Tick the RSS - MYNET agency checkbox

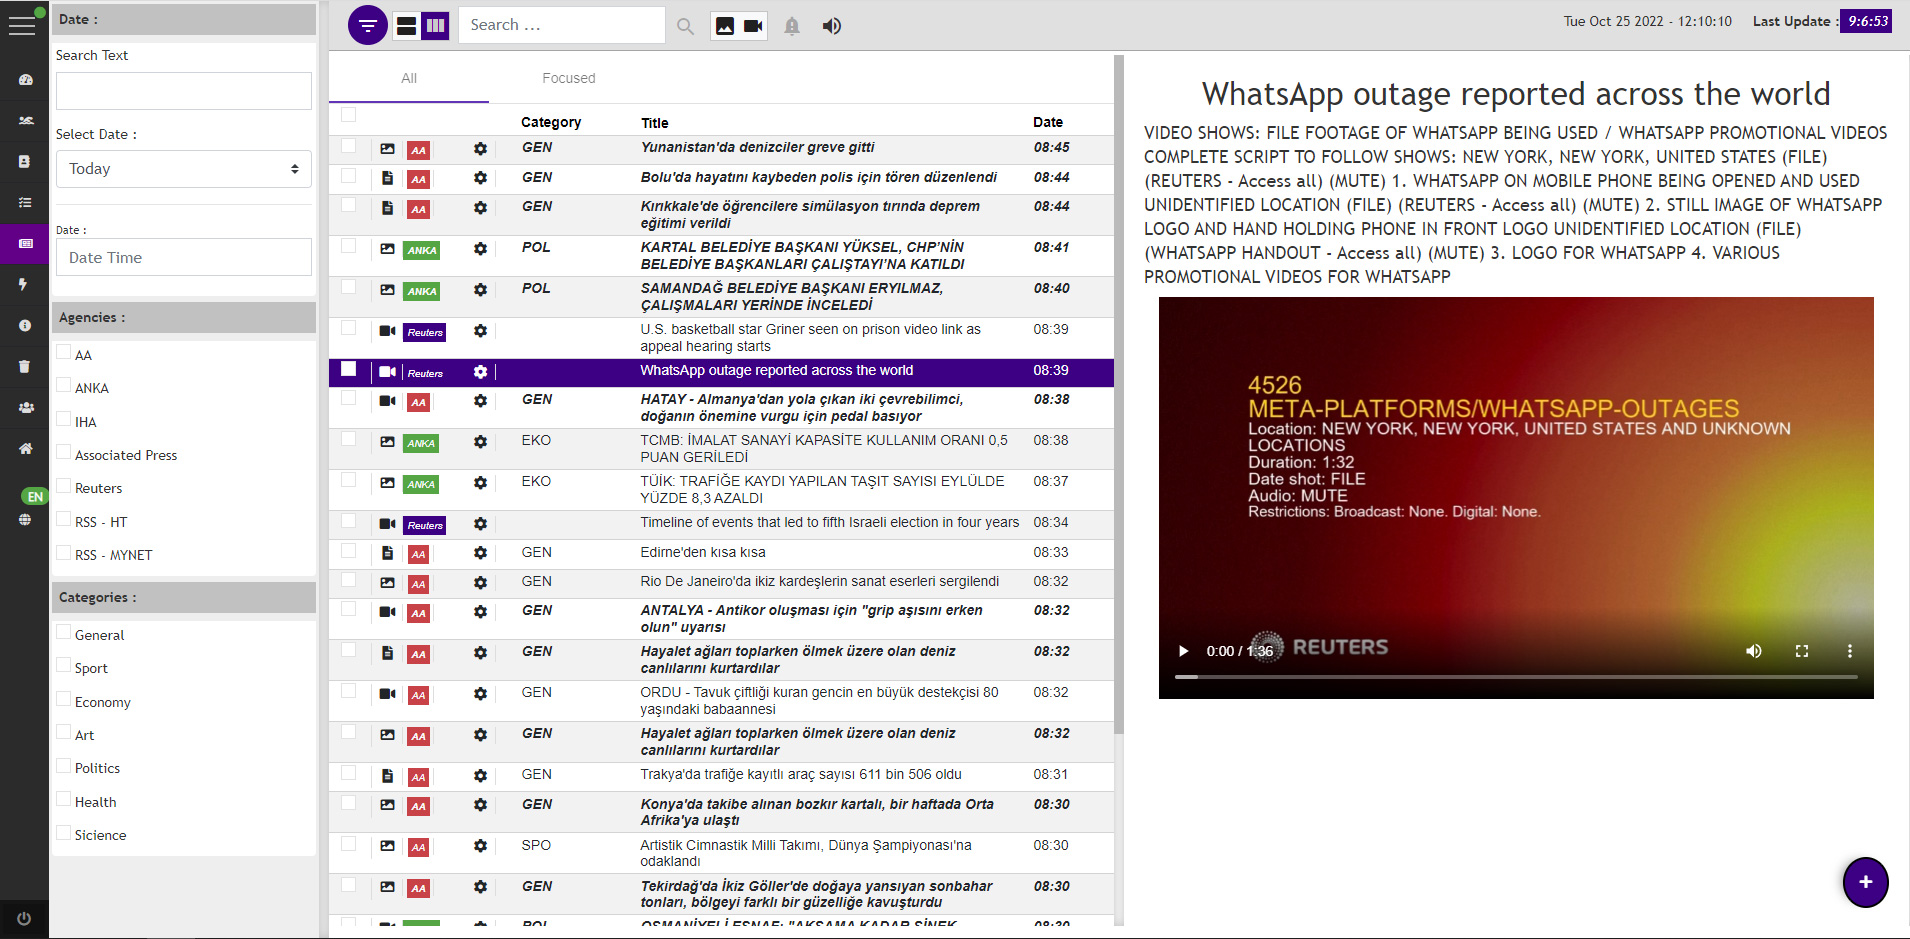pos(64,552)
